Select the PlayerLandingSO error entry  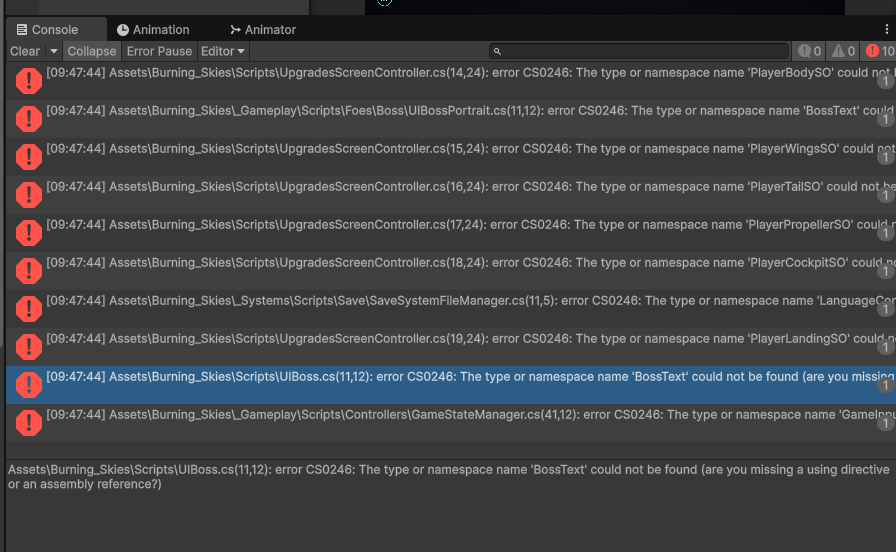451,346
